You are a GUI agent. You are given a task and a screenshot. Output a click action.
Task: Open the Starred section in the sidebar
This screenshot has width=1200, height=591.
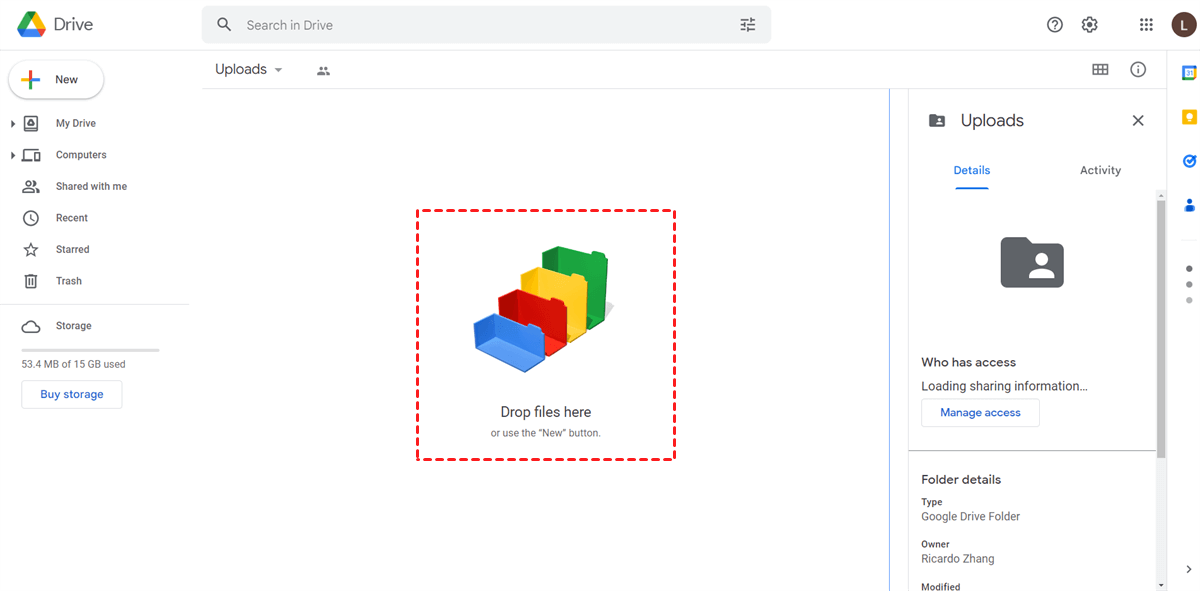pyautogui.click(x=72, y=248)
